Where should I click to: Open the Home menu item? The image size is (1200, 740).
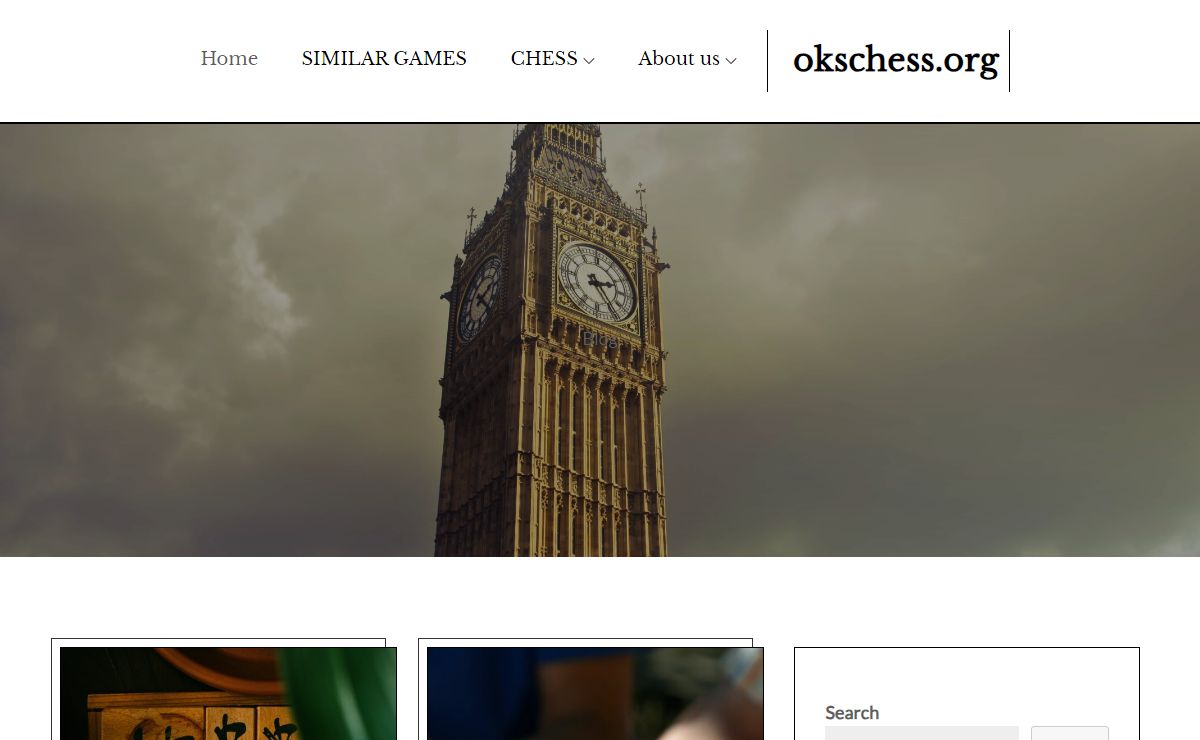(229, 58)
